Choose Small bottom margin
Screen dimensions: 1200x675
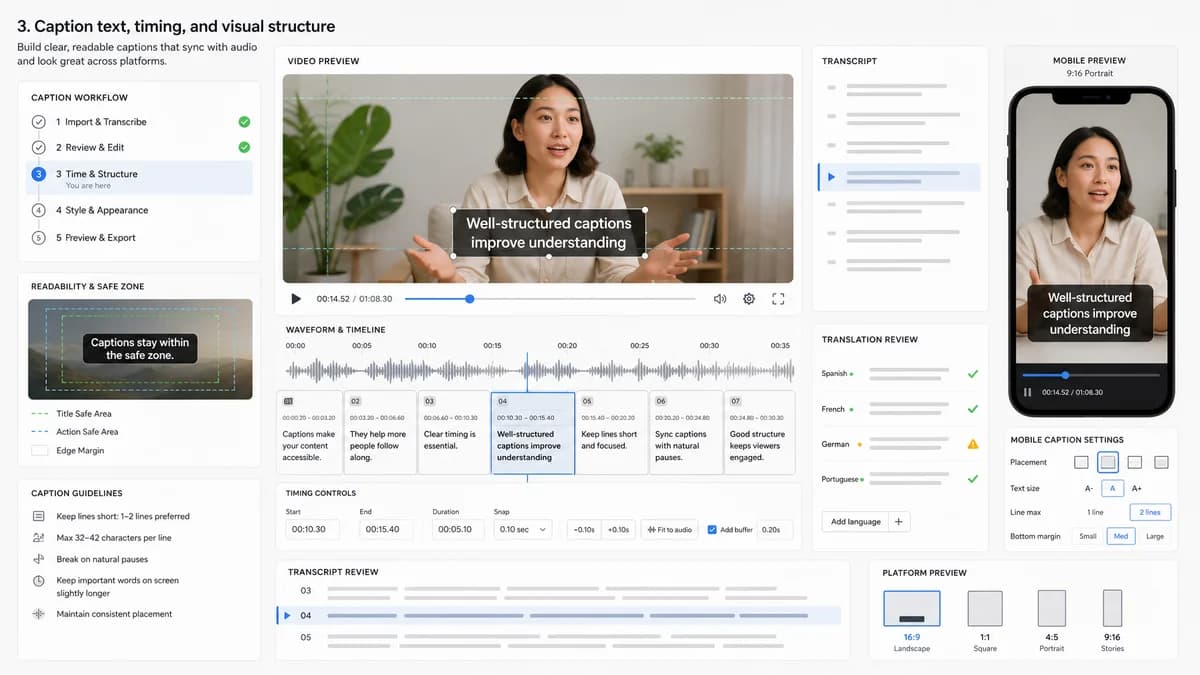1087,537
